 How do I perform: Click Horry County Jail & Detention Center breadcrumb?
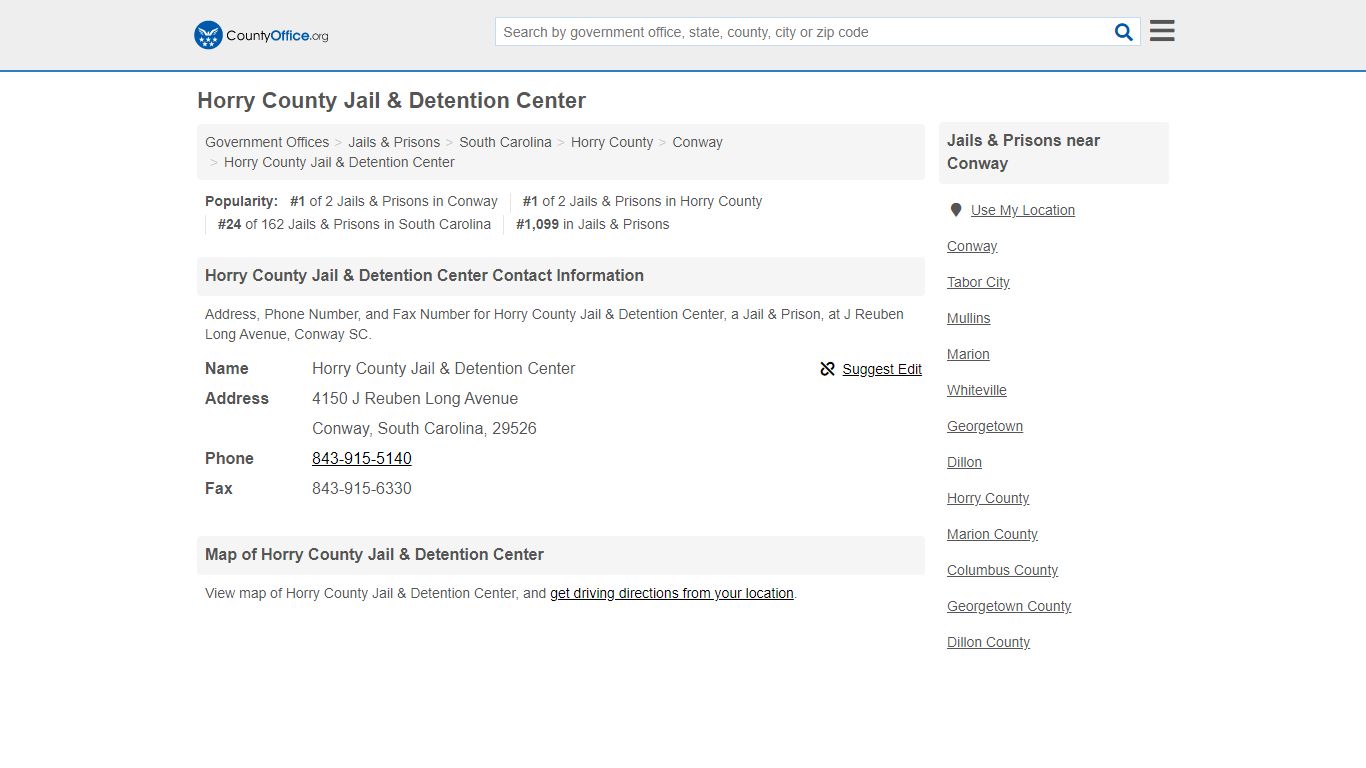click(339, 162)
